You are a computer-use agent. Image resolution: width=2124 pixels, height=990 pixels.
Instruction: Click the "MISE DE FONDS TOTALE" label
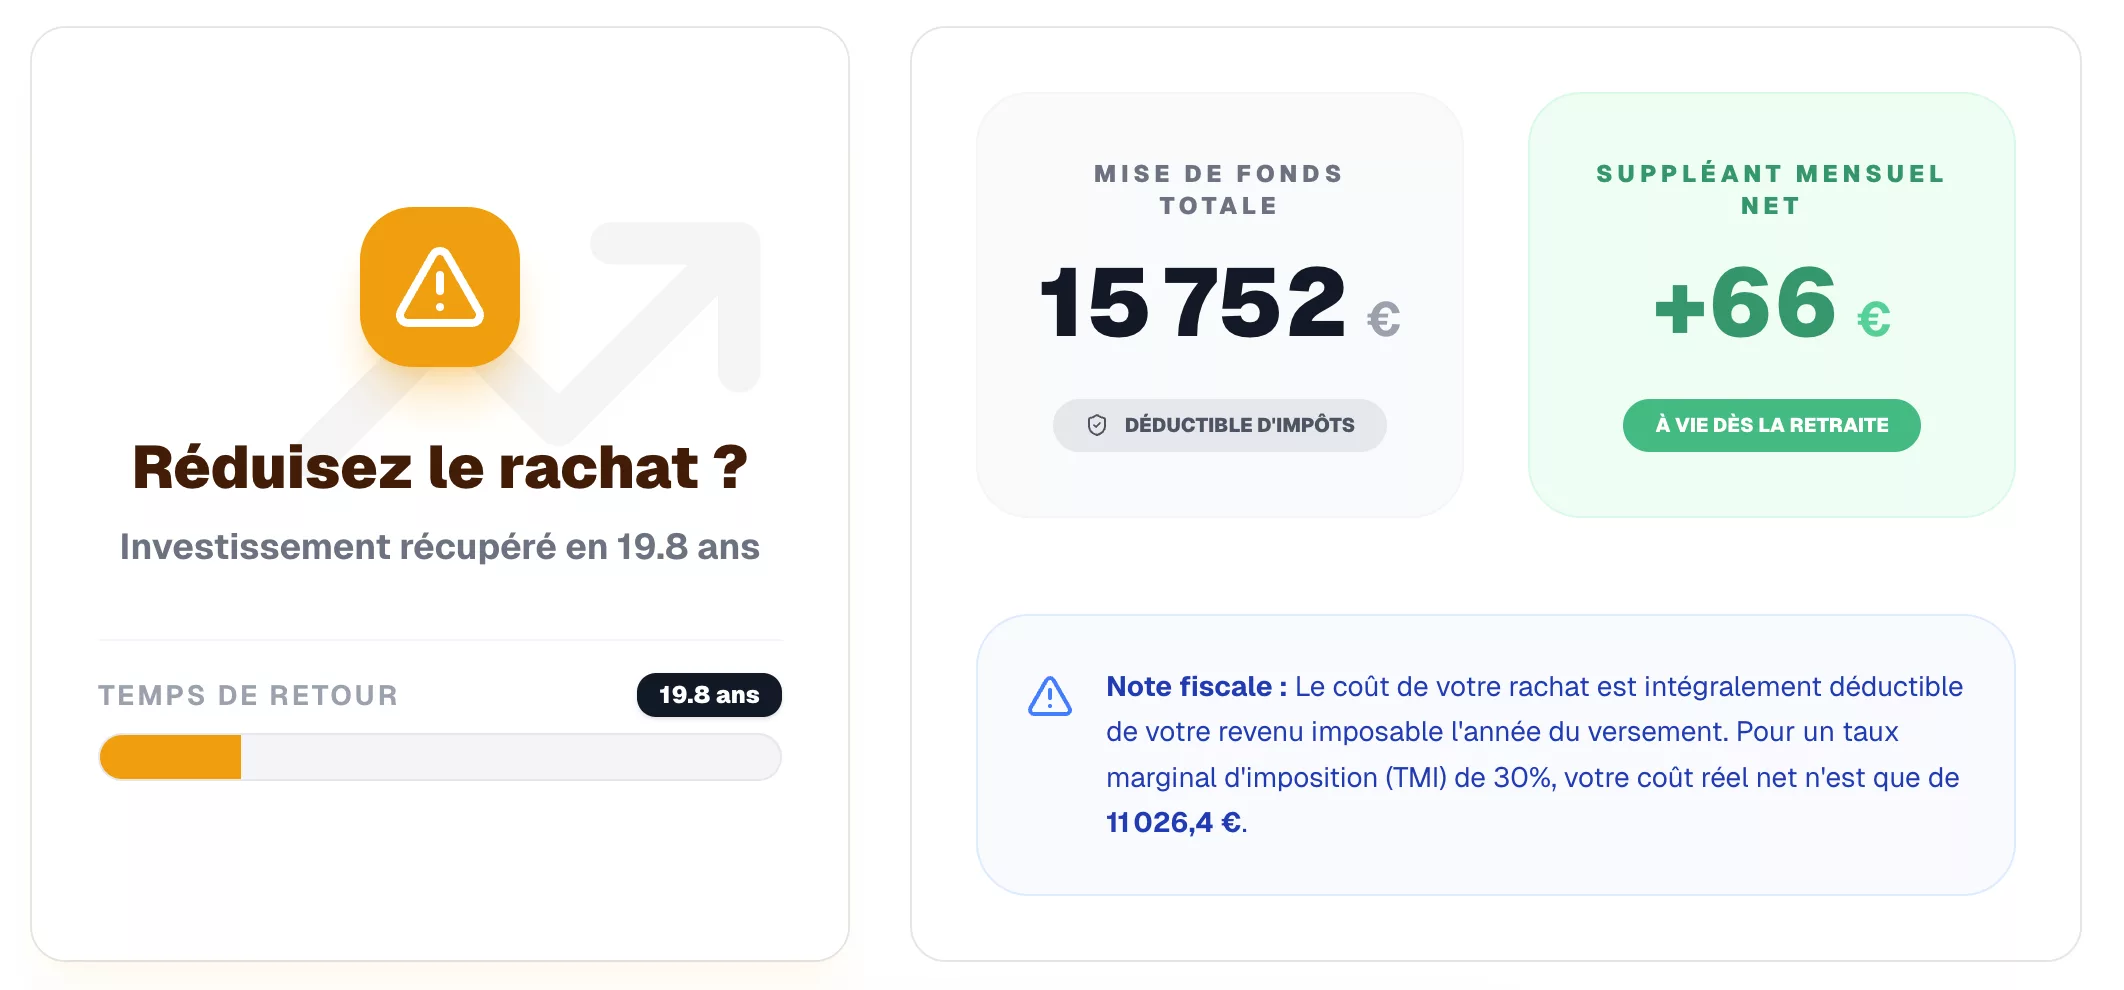1219,190
